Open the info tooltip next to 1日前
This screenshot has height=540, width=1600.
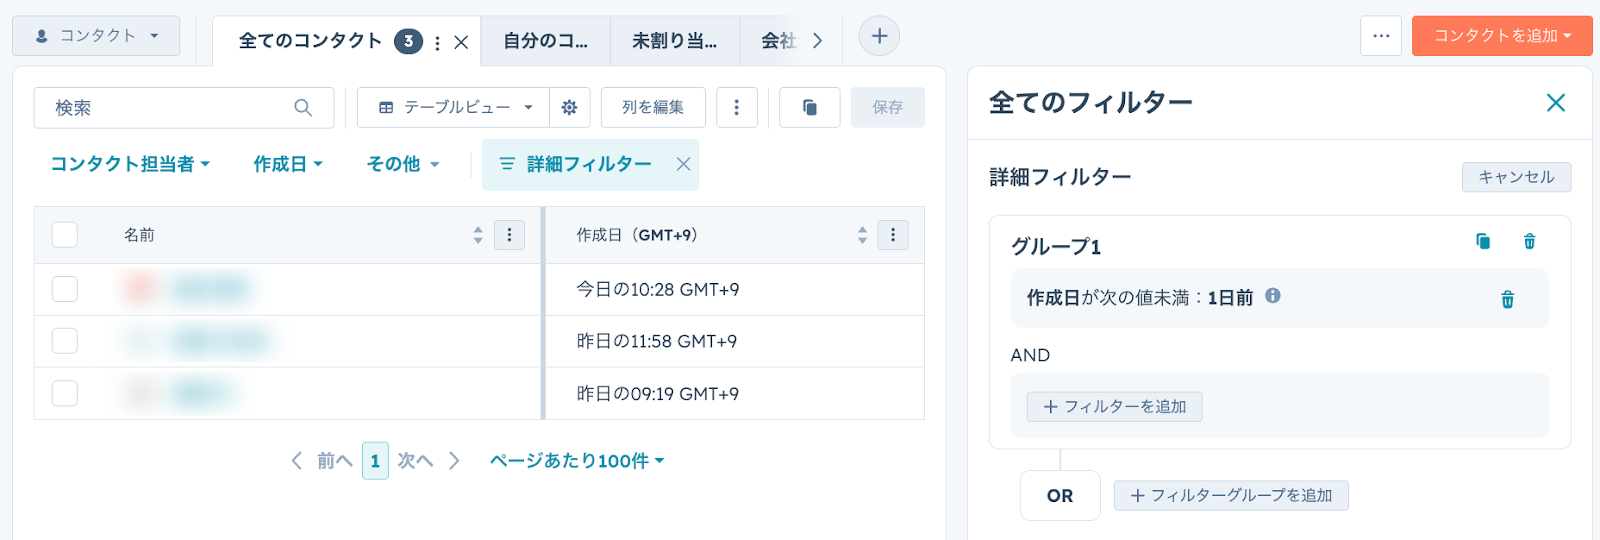[x=1273, y=296]
